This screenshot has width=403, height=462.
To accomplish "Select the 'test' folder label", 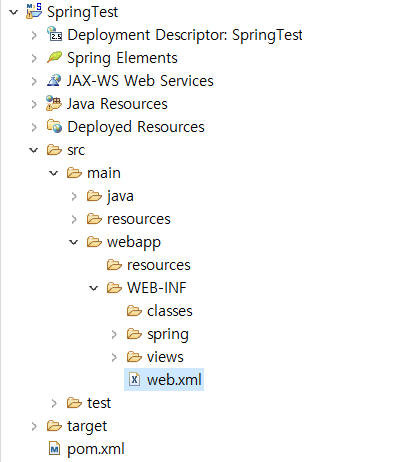I will click(x=99, y=403).
